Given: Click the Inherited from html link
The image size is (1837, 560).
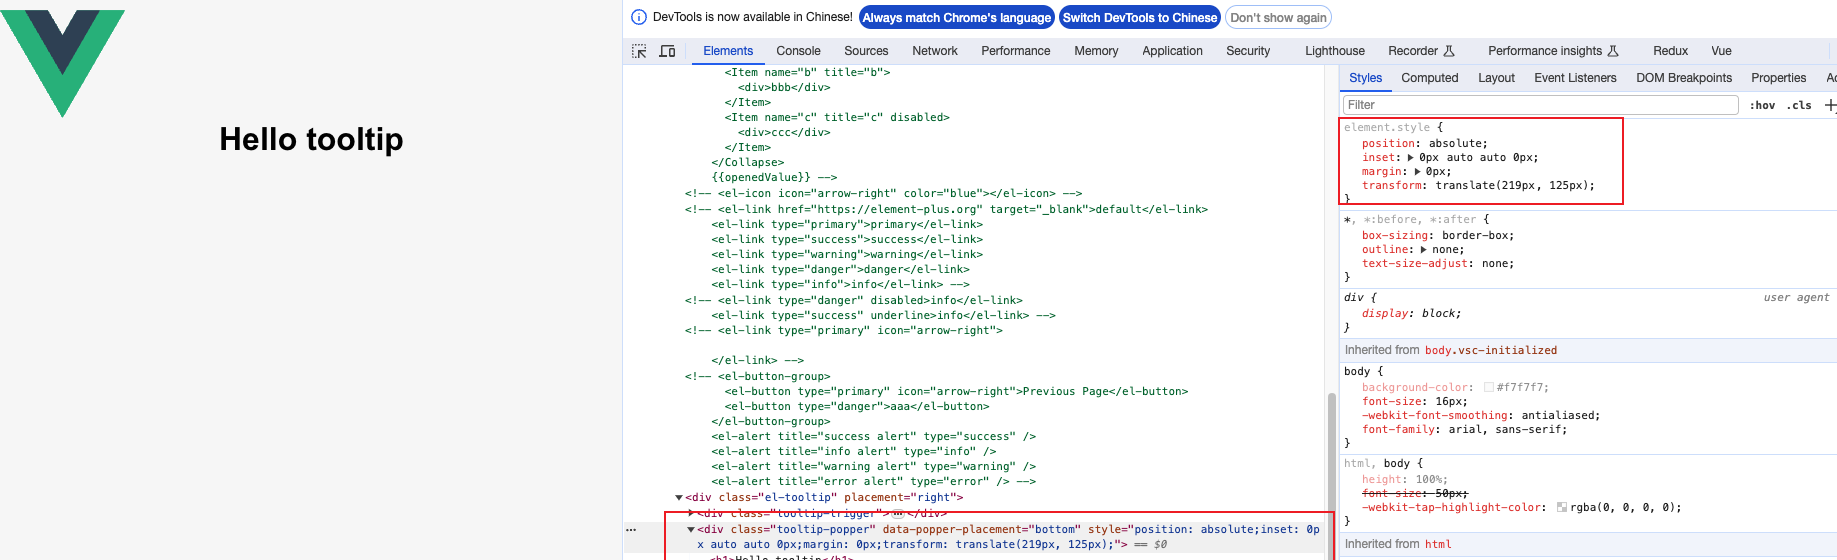Looking at the screenshot, I should [1438, 544].
